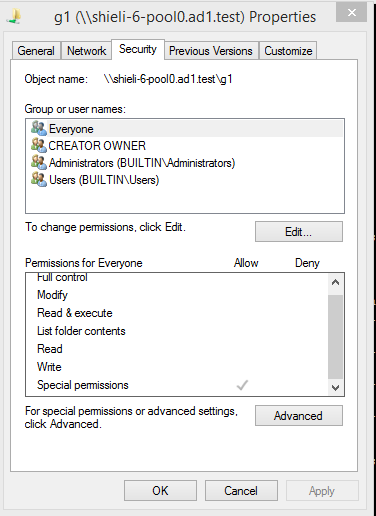The width and height of the screenshot is (376, 516).
Task: Click the Users group icon
Action: point(39,179)
